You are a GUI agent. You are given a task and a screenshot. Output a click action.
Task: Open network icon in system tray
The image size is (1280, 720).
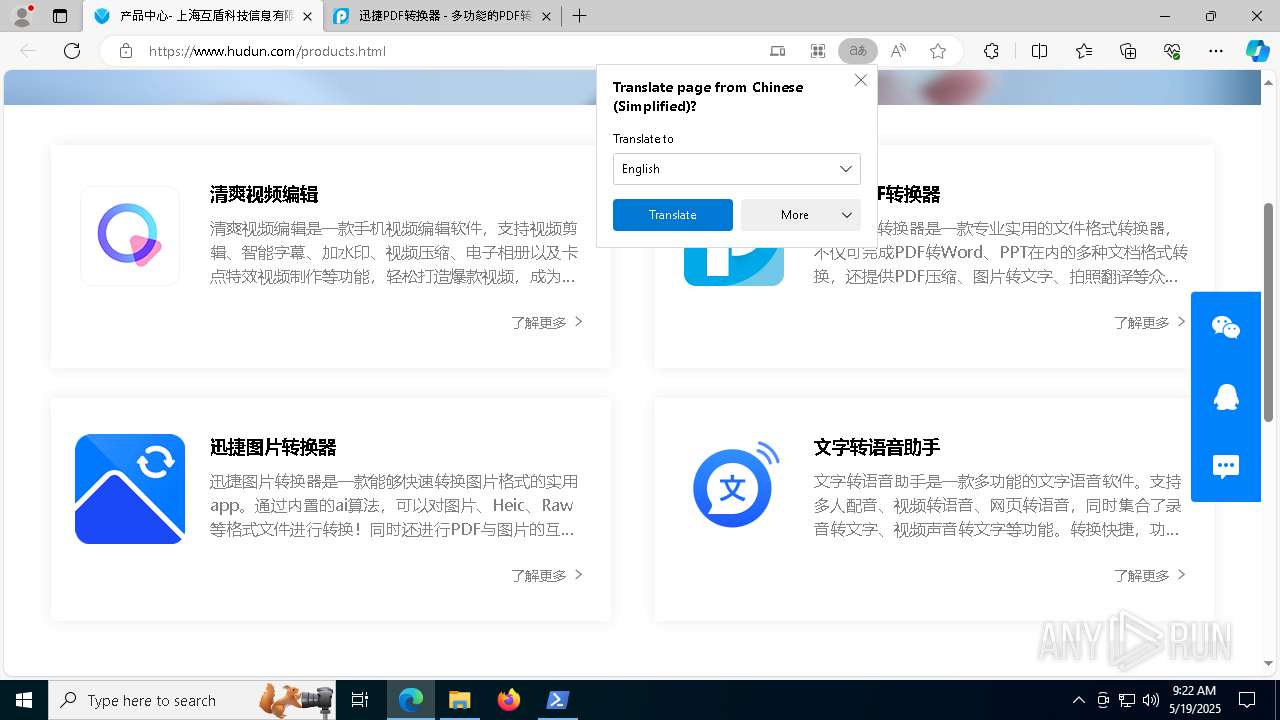[1126, 700]
